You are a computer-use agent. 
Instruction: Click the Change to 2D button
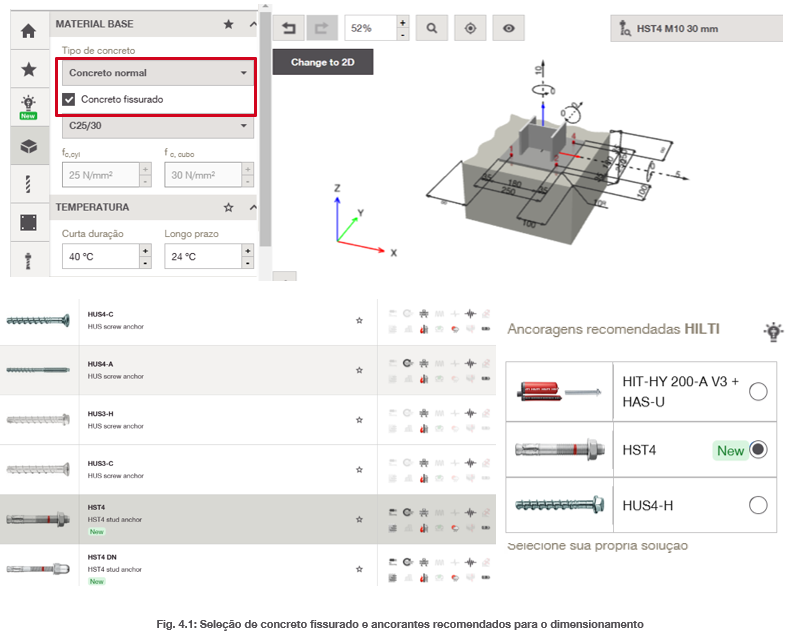point(323,62)
